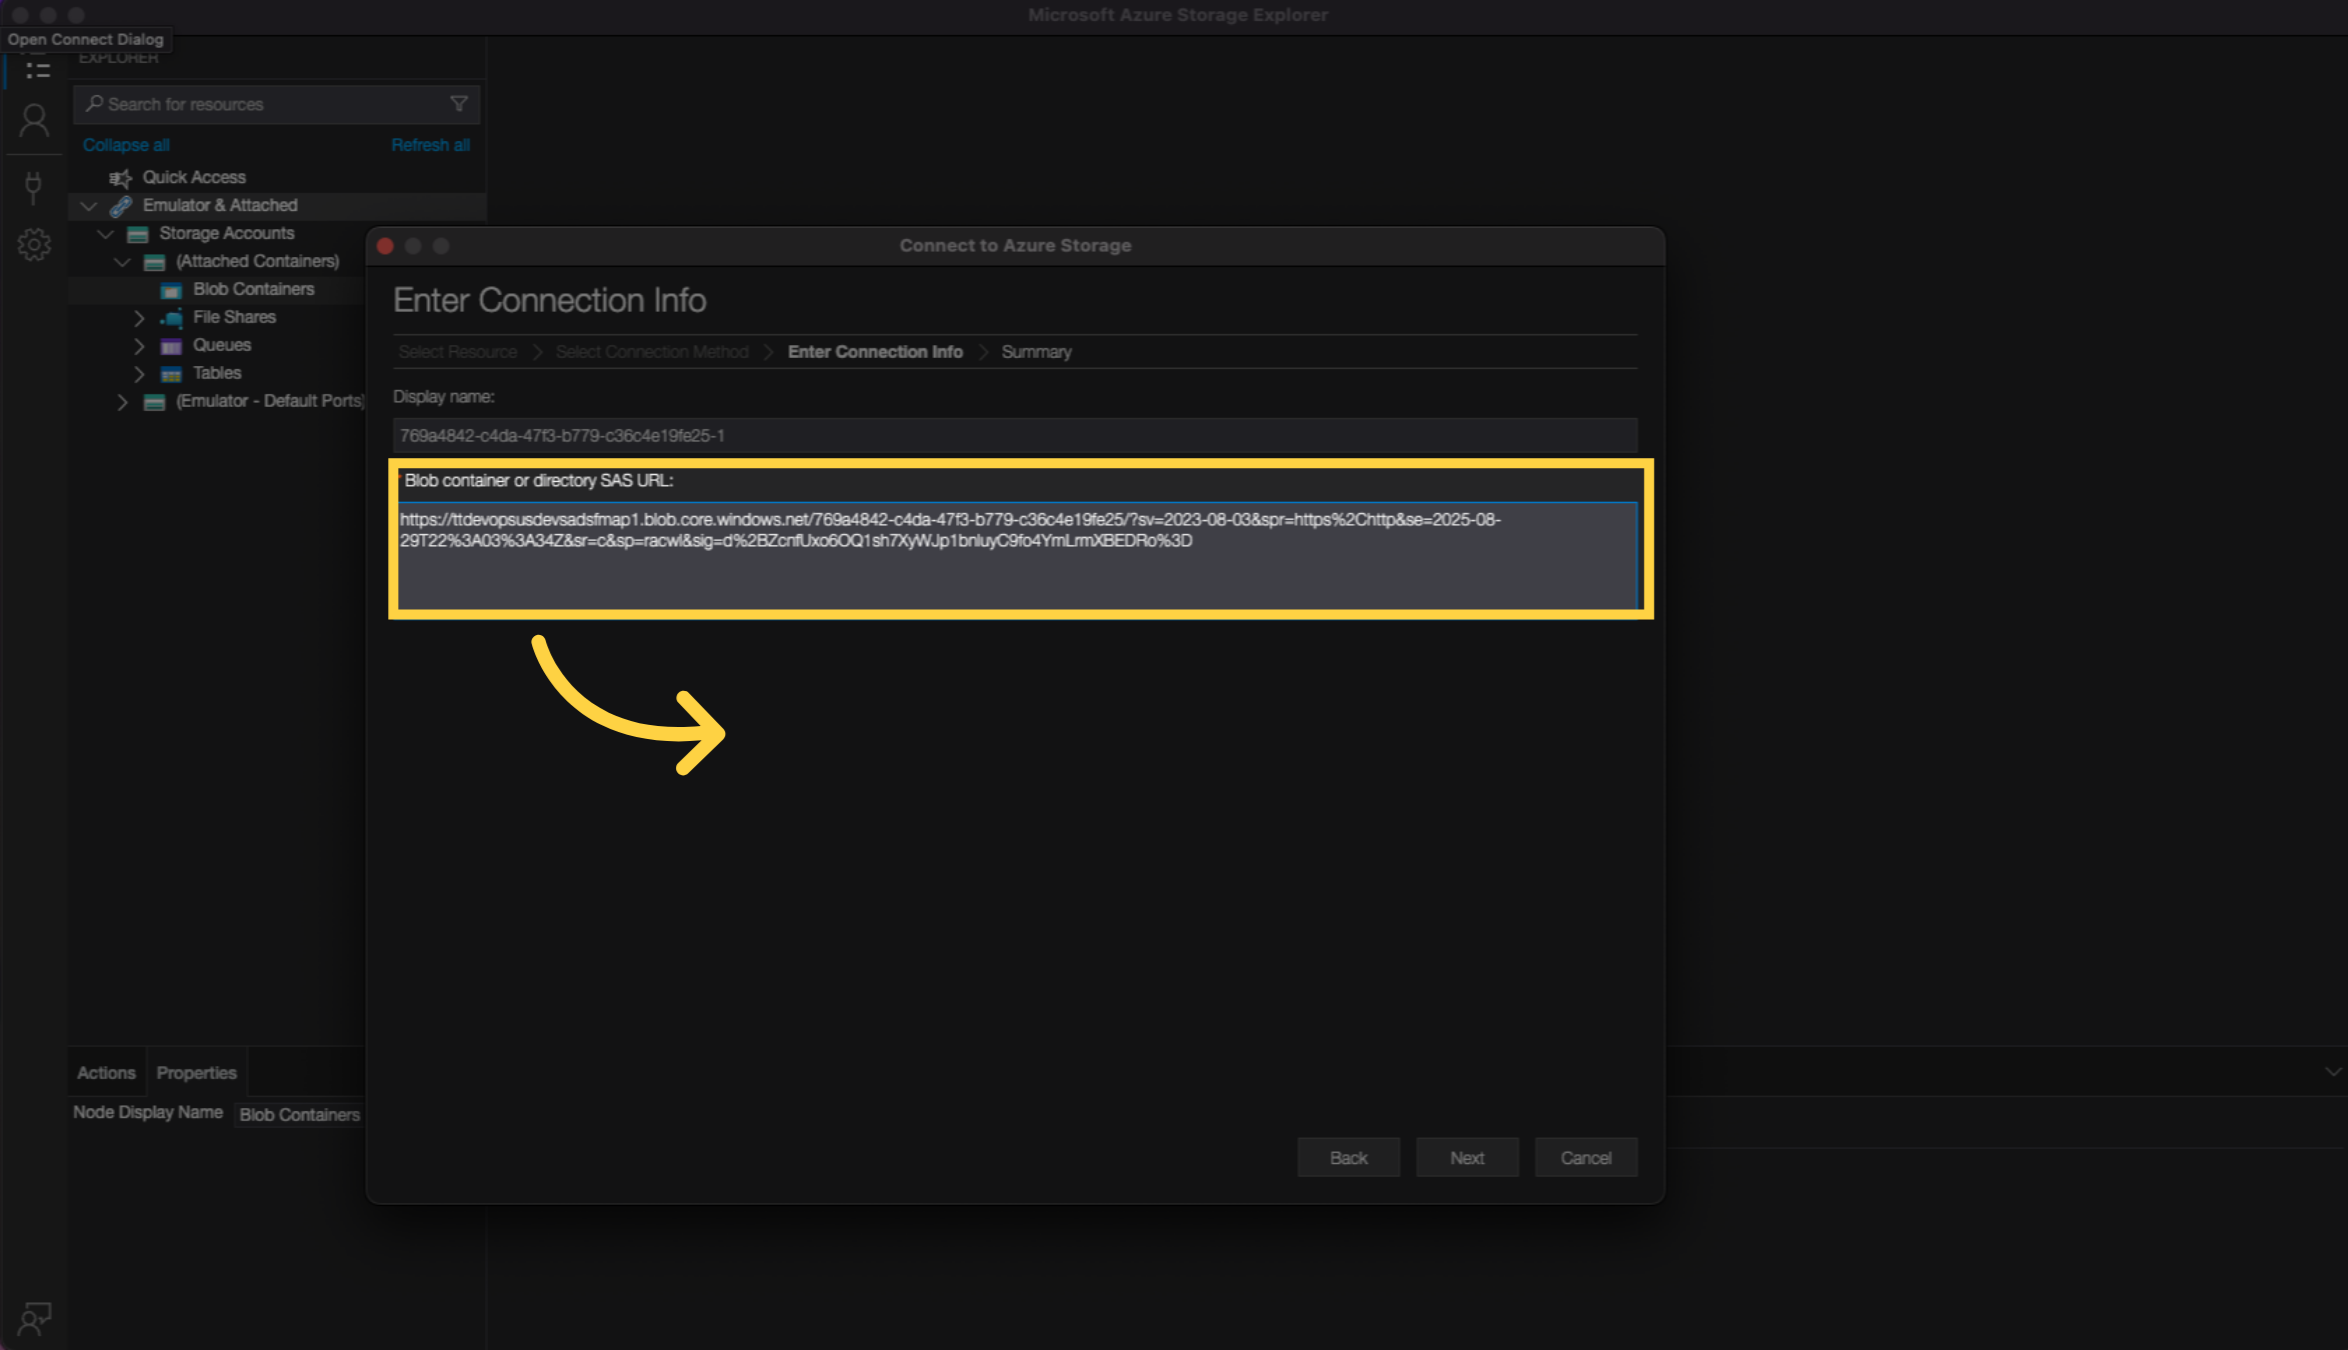Open the Settings gear icon
This screenshot has height=1350, width=2348.
(34, 244)
